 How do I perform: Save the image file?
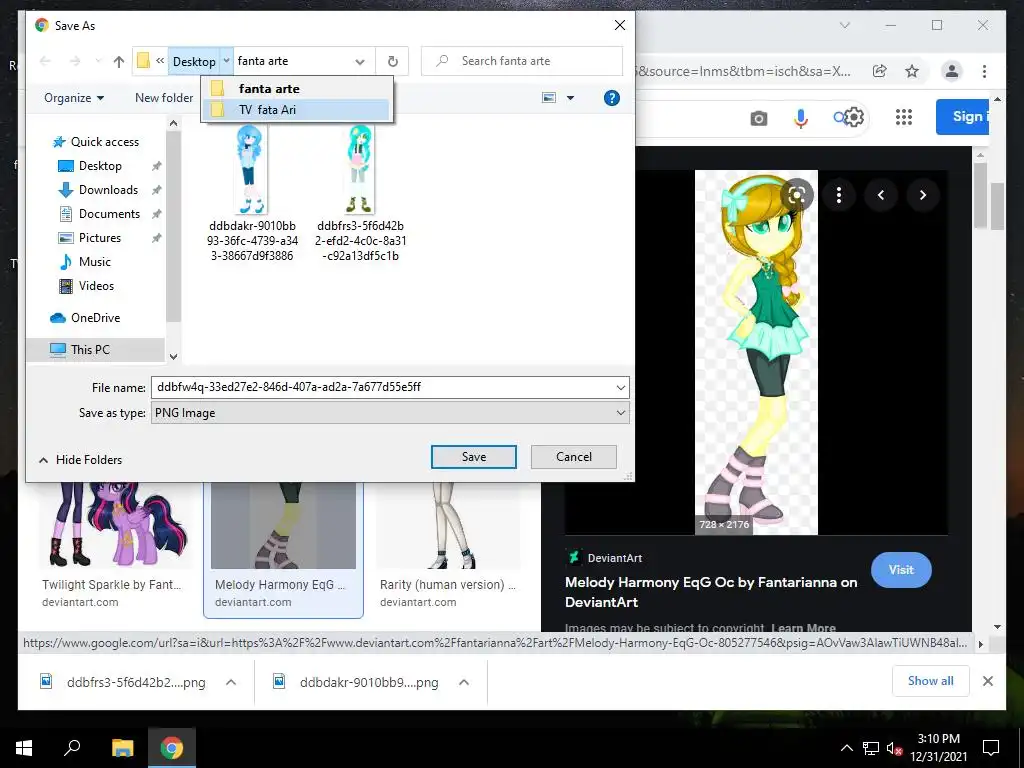[x=473, y=457]
